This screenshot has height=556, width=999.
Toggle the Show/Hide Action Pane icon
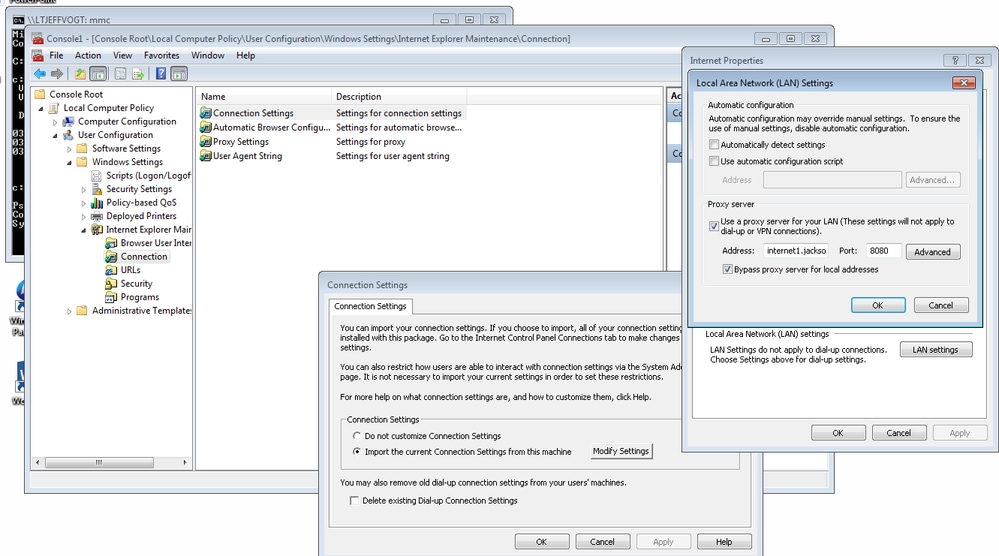point(180,74)
